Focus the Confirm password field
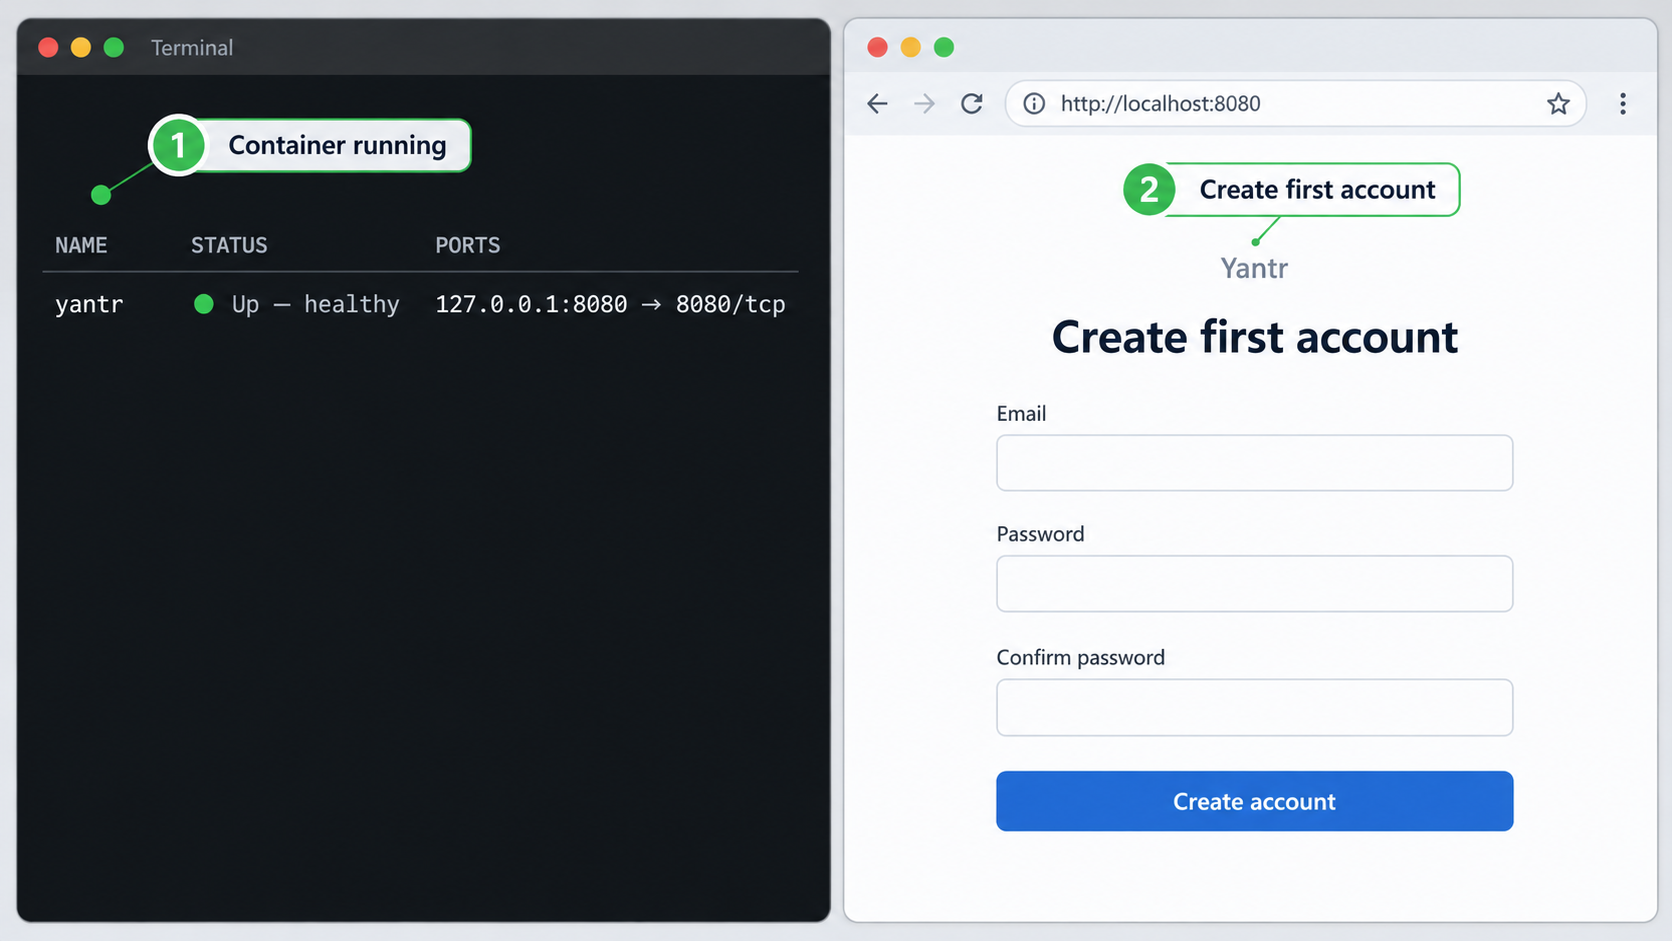 pos(1254,708)
